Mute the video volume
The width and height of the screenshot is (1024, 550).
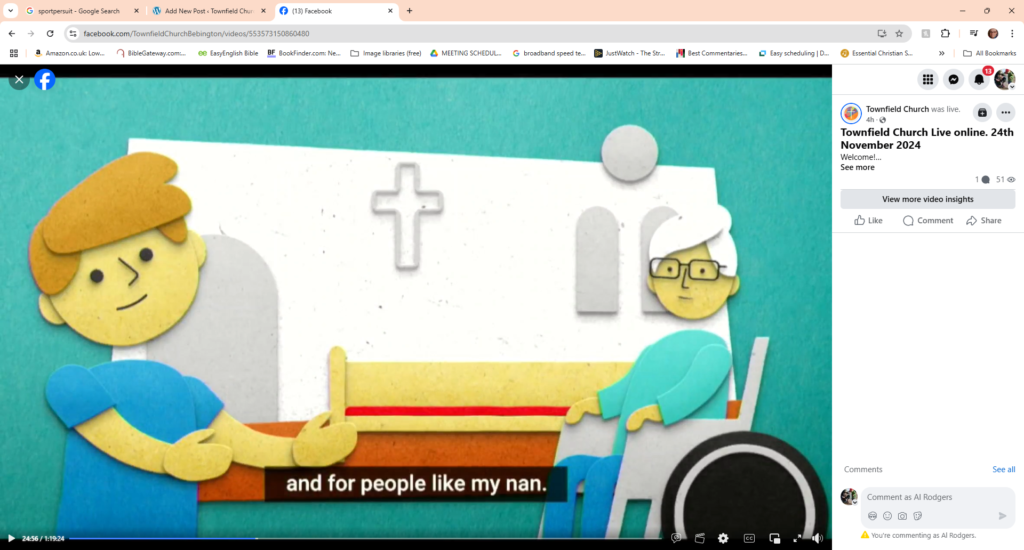pyautogui.click(x=817, y=538)
